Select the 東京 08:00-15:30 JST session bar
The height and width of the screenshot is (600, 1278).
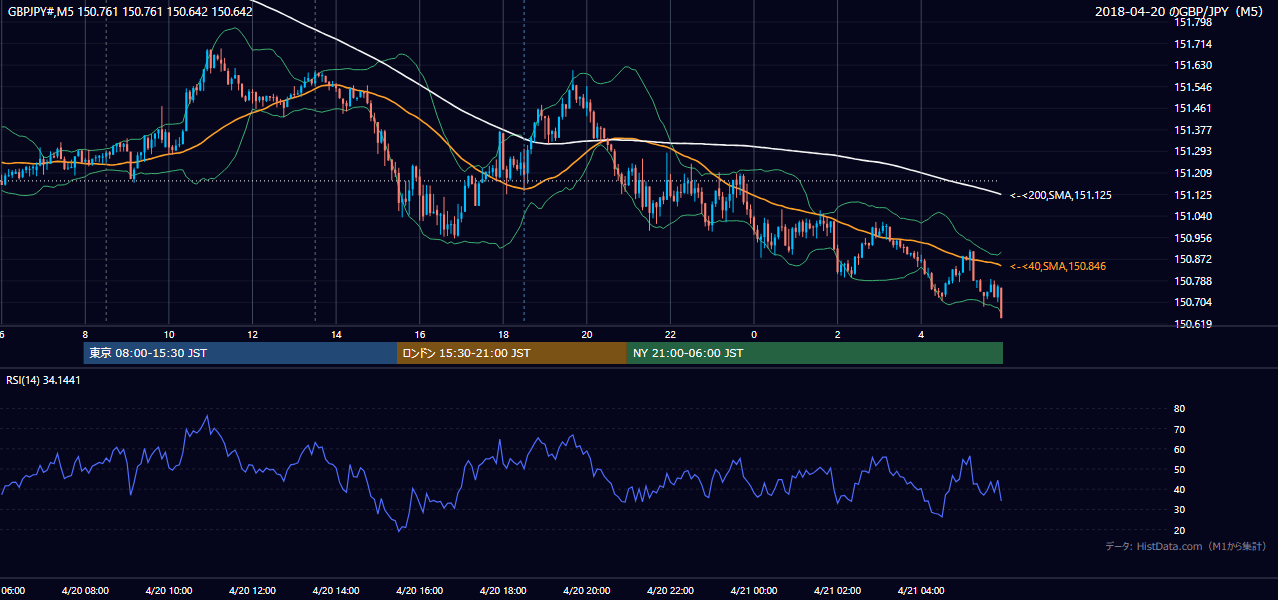(241, 353)
